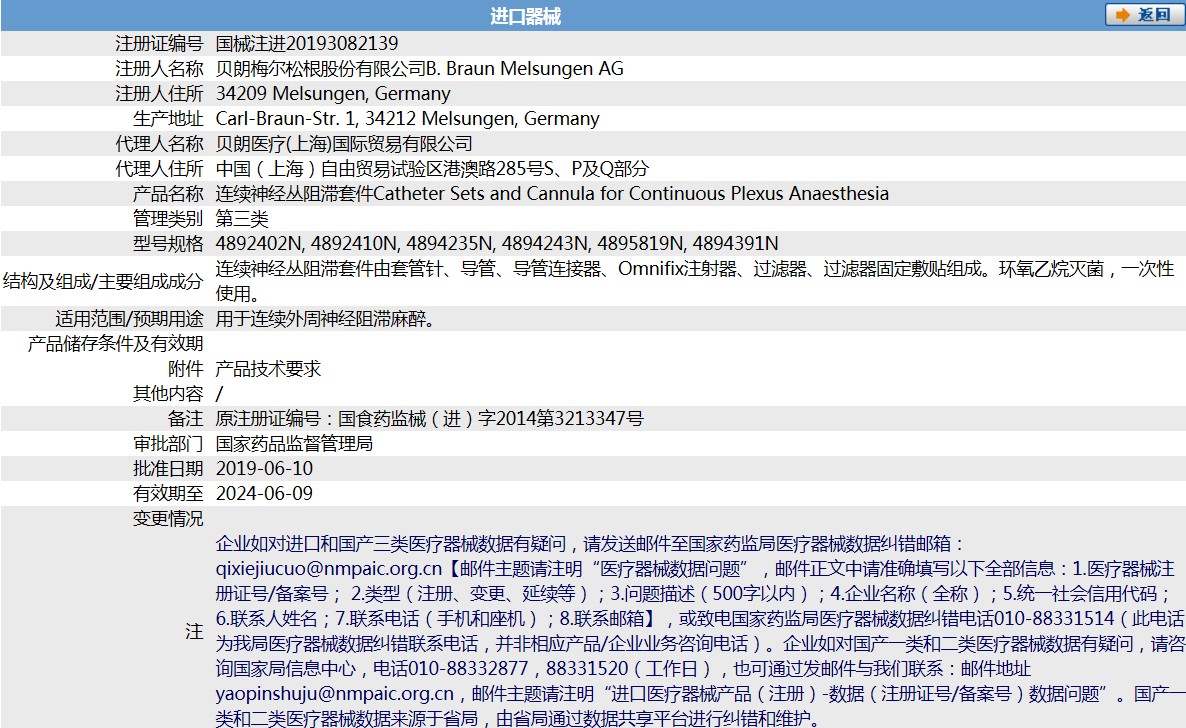Click approval date 2019-06-10
The width and height of the screenshot is (1186, 728).
(264, 468)
